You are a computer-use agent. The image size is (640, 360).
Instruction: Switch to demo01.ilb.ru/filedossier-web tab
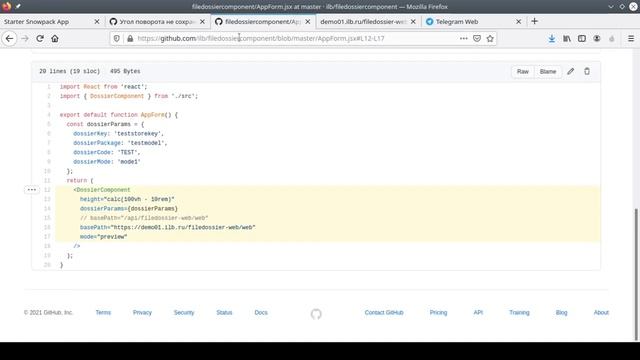tap(368, 22)
